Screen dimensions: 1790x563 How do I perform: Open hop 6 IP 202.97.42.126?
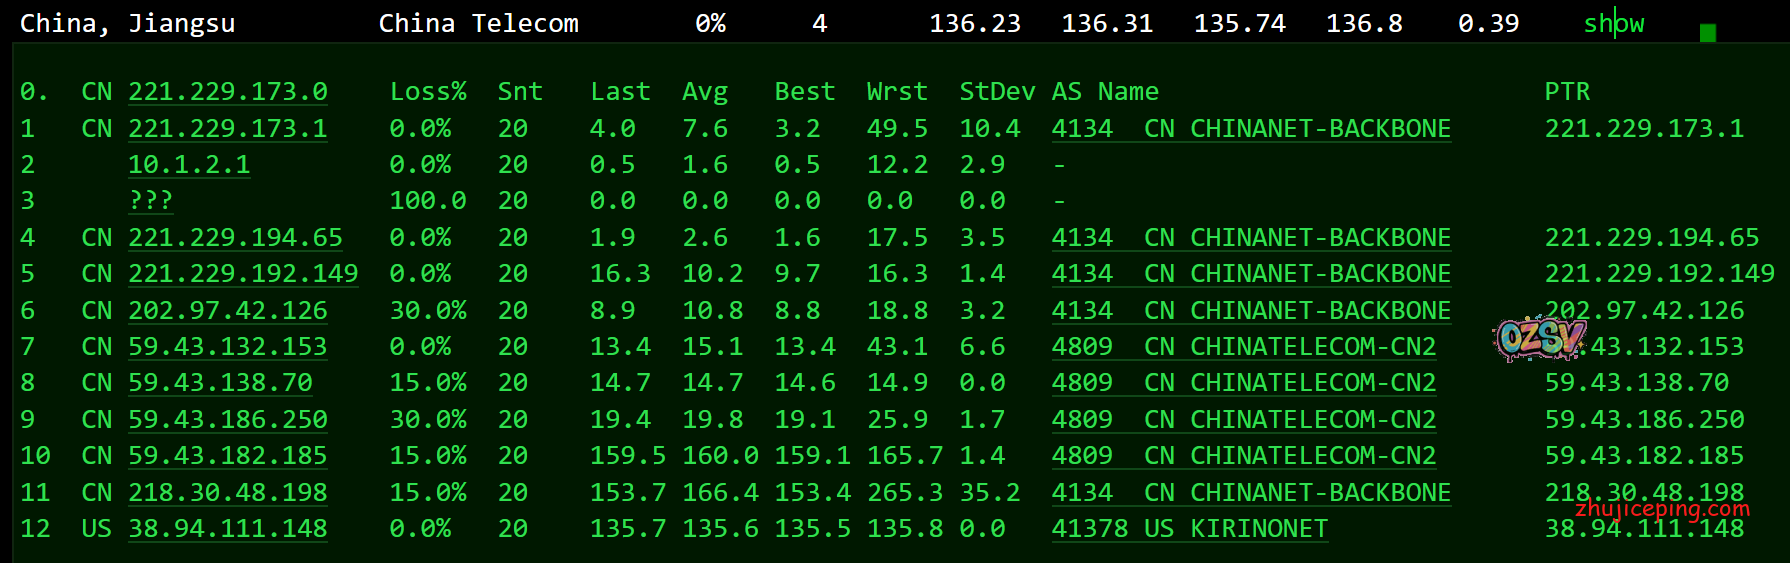point(227,311)
